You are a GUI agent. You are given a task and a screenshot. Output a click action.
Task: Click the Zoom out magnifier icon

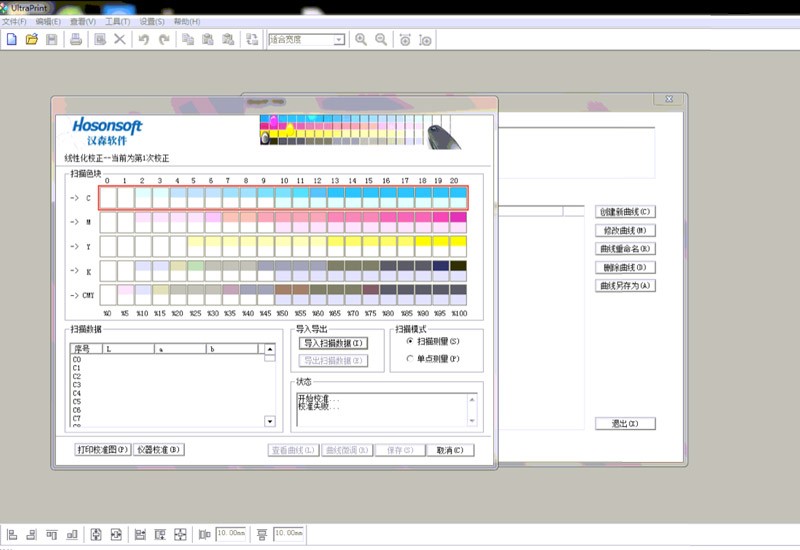(x=381, y=39)
